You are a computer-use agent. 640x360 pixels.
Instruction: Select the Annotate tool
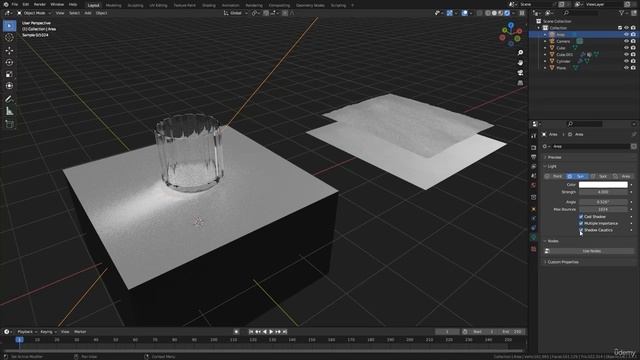(x=9, y=99)
